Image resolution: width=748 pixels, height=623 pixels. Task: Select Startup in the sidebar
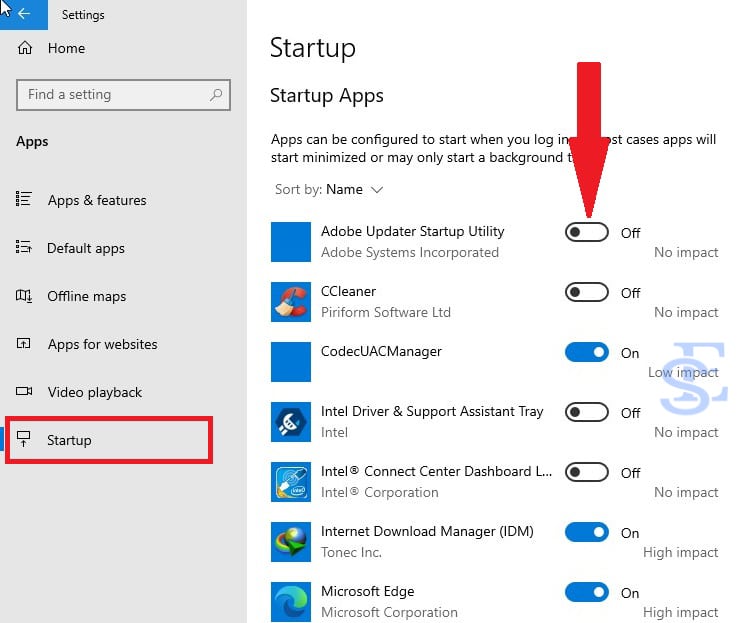click(x=69, y=440)
